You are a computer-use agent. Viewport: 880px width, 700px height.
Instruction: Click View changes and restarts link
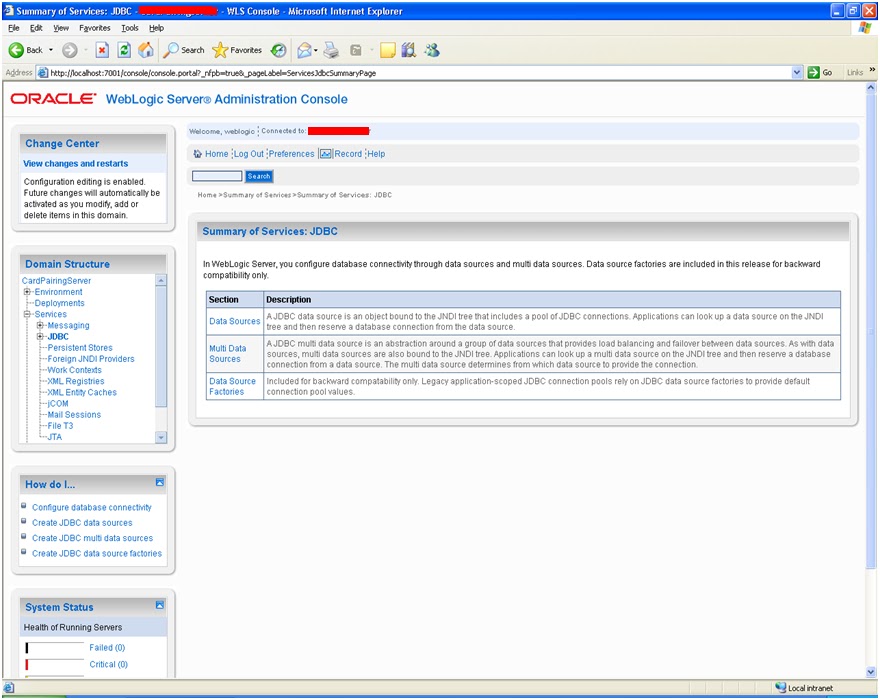click(x=76, y=163)
